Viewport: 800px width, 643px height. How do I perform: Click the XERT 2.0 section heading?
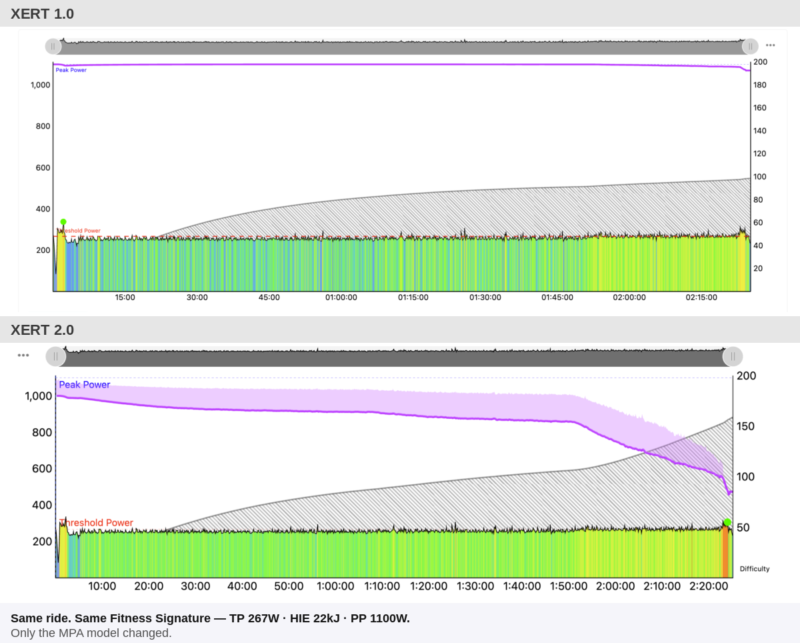coord(42,330)
